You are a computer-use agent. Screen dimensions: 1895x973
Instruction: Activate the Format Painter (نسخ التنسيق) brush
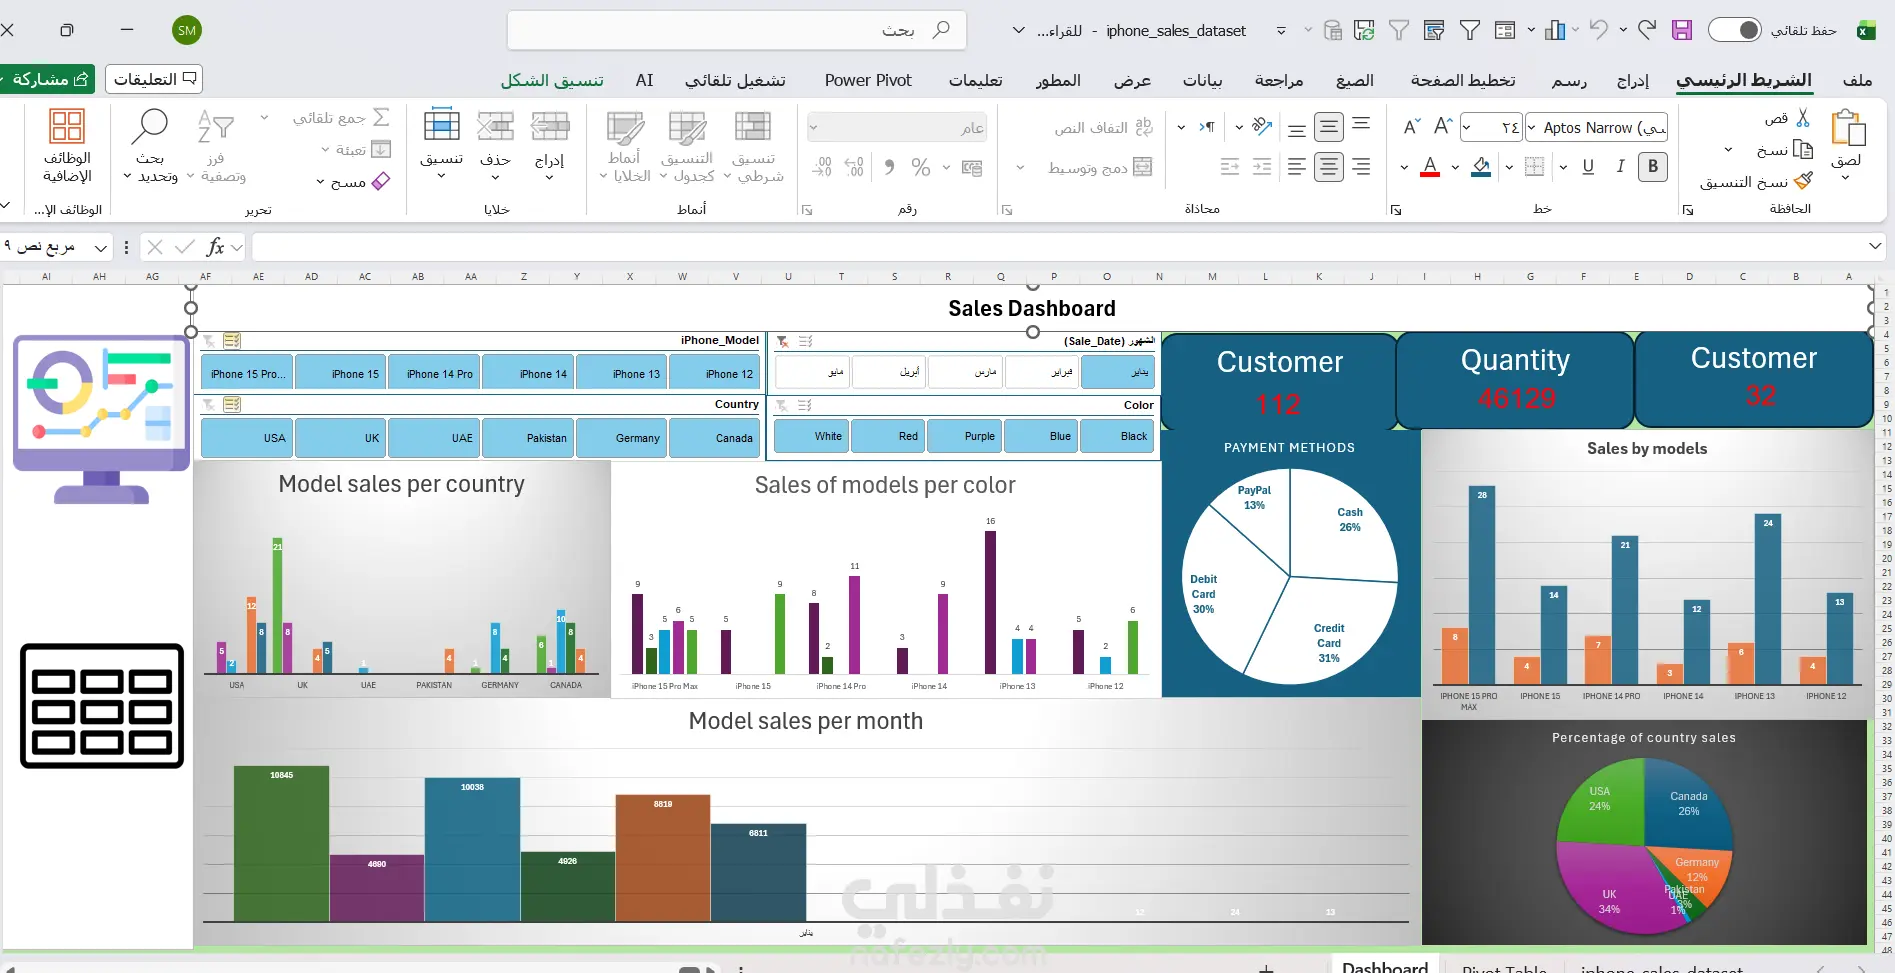[x=1803, y=181]
